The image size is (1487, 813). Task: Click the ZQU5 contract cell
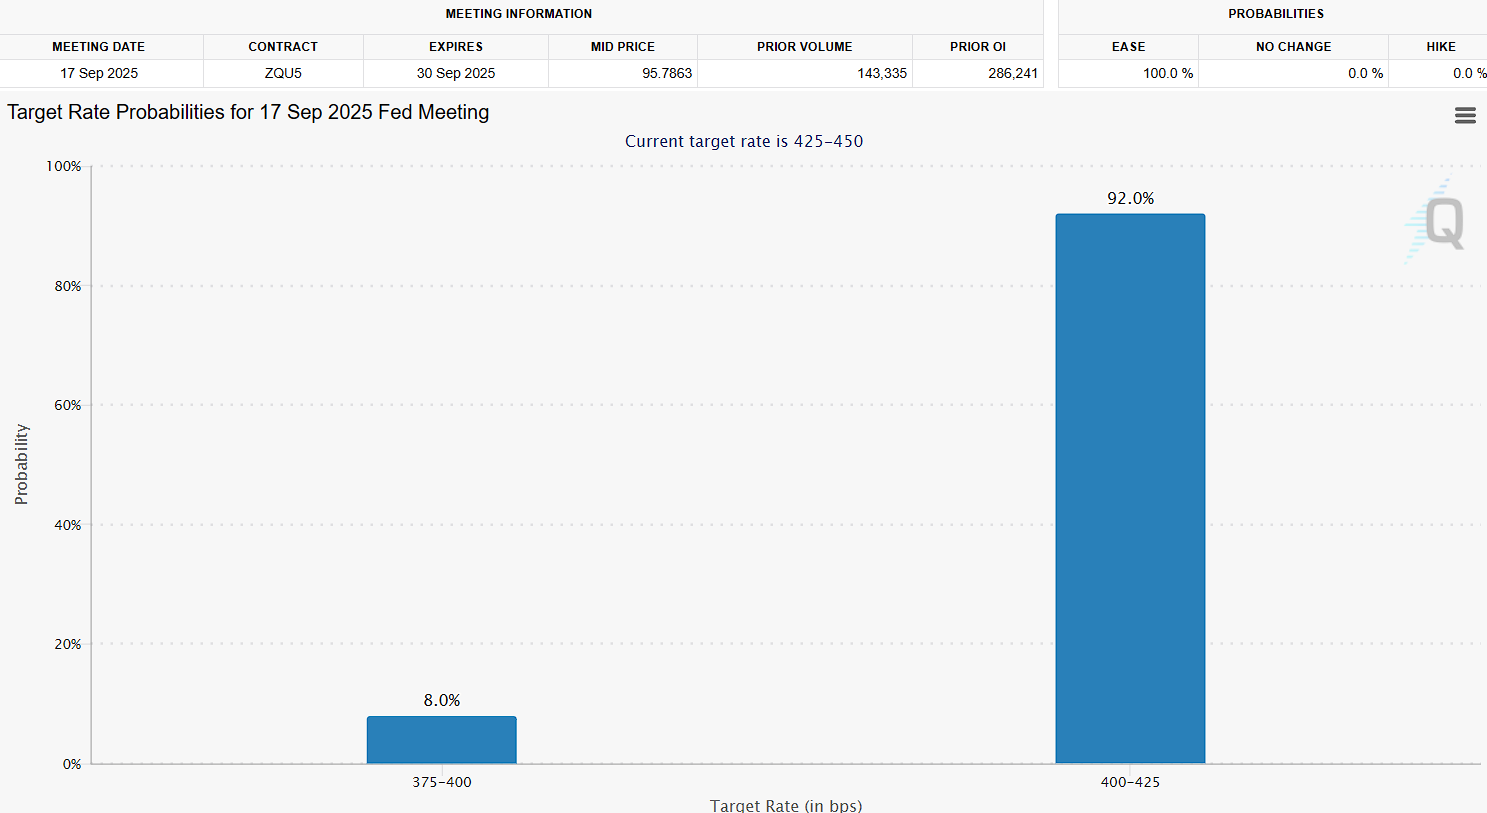coord(283,73)
